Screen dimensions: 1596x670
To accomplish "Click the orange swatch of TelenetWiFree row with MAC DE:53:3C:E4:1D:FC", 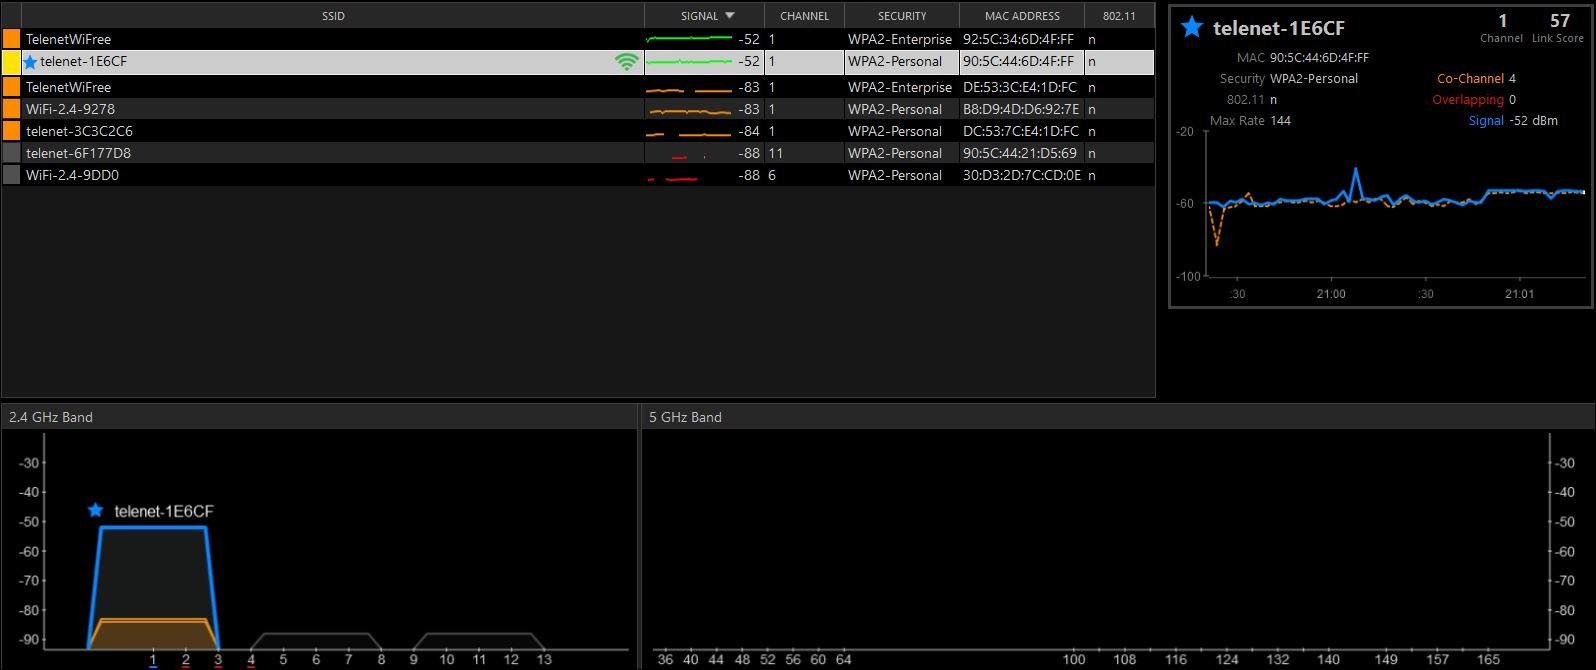I will (11, 87).
